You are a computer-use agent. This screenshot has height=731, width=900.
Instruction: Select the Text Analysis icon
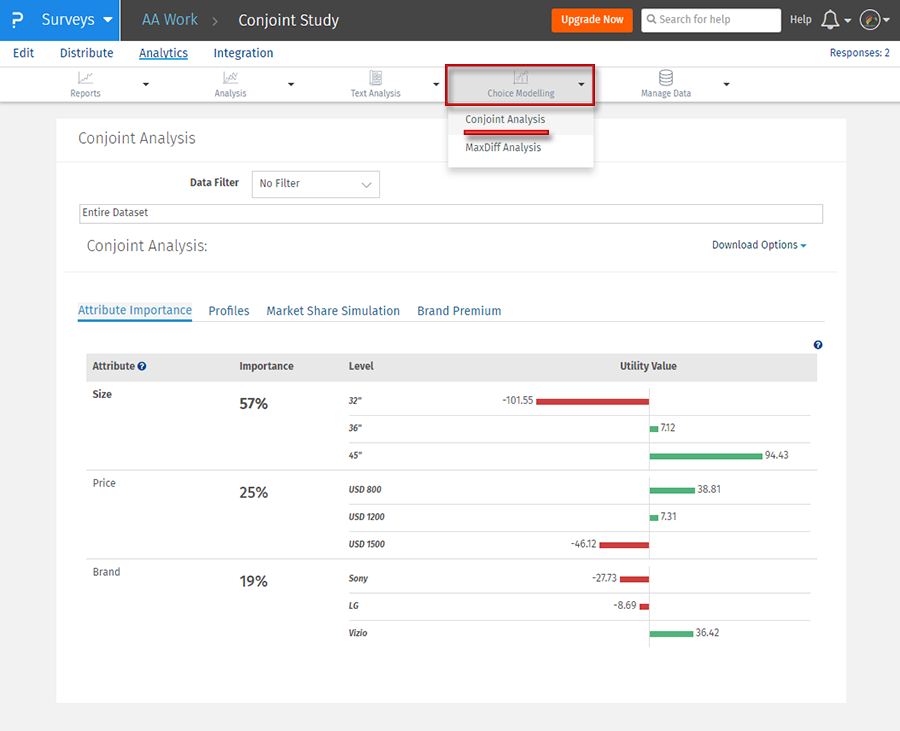(376, 78)
